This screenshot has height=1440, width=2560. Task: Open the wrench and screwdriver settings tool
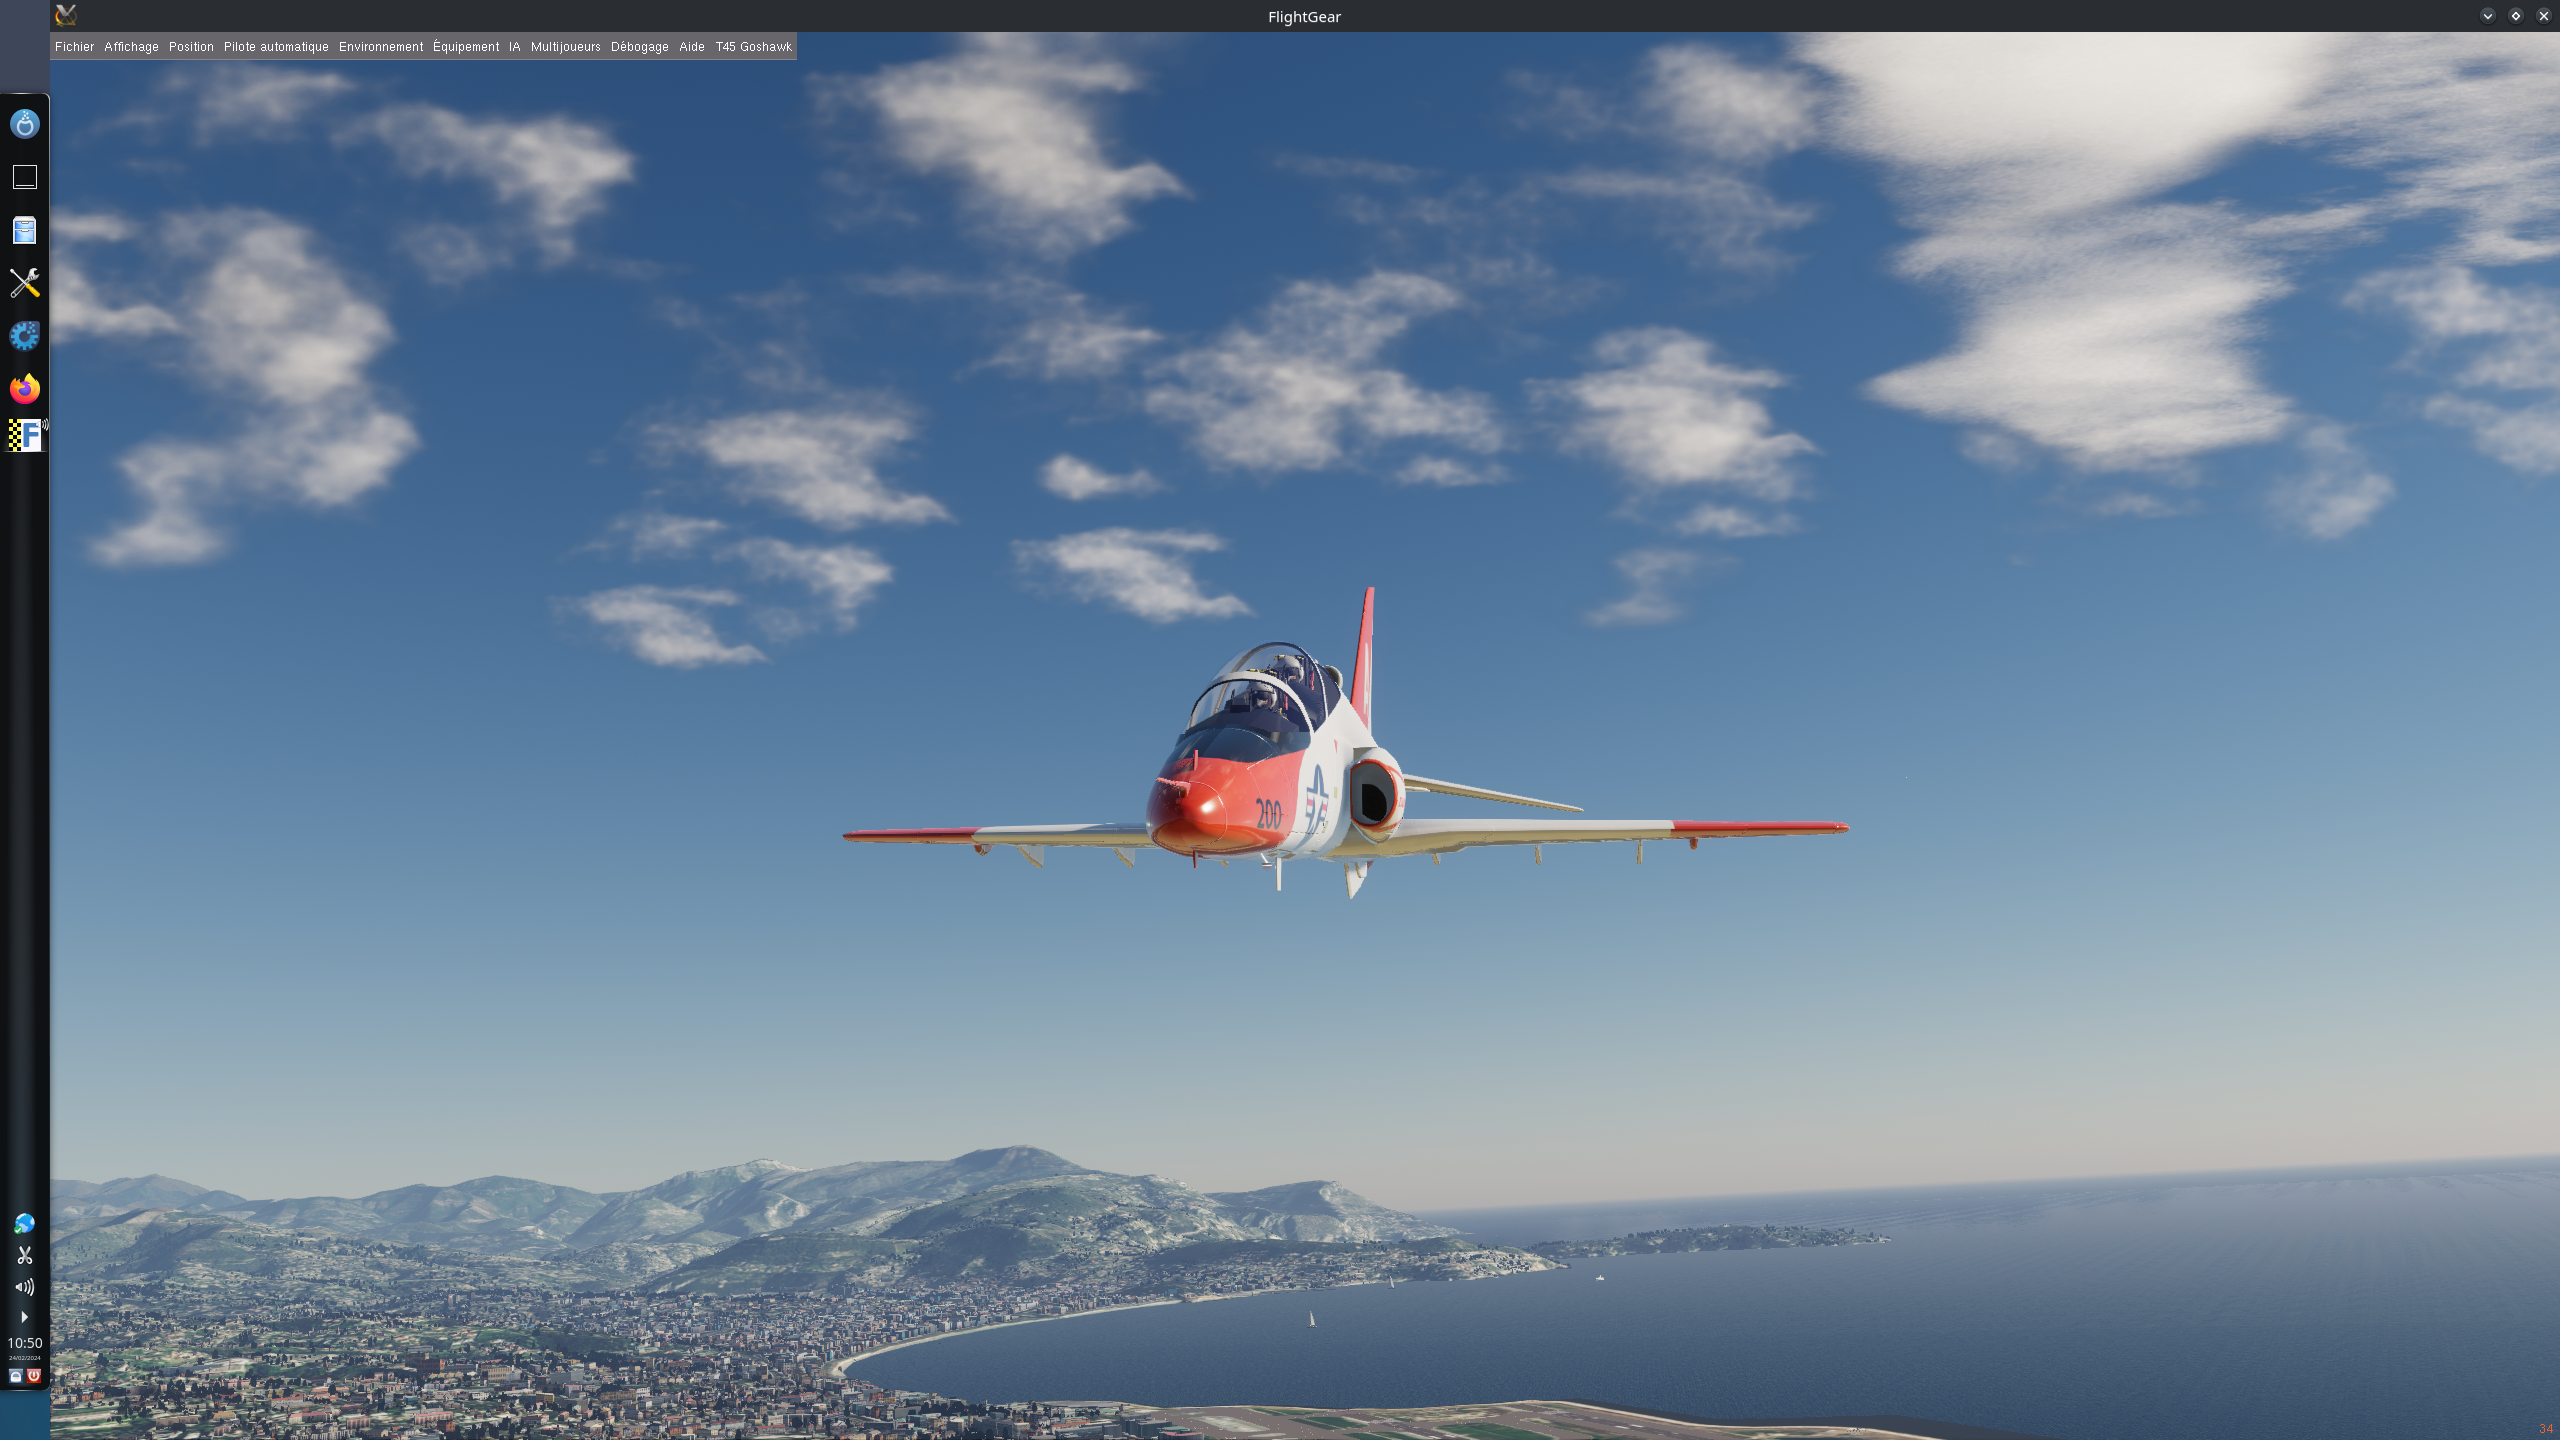25,283
